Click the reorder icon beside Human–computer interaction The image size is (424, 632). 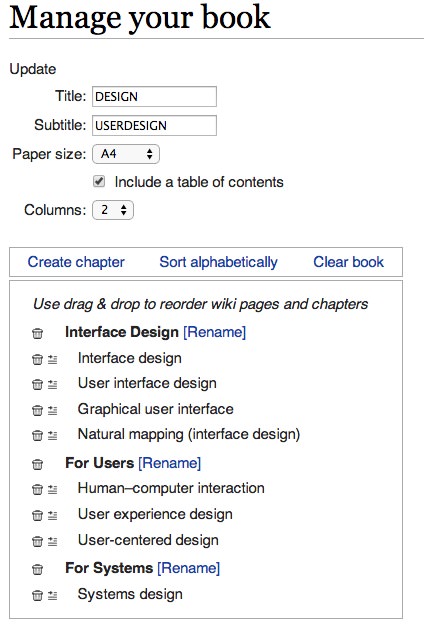pos(52,489)
